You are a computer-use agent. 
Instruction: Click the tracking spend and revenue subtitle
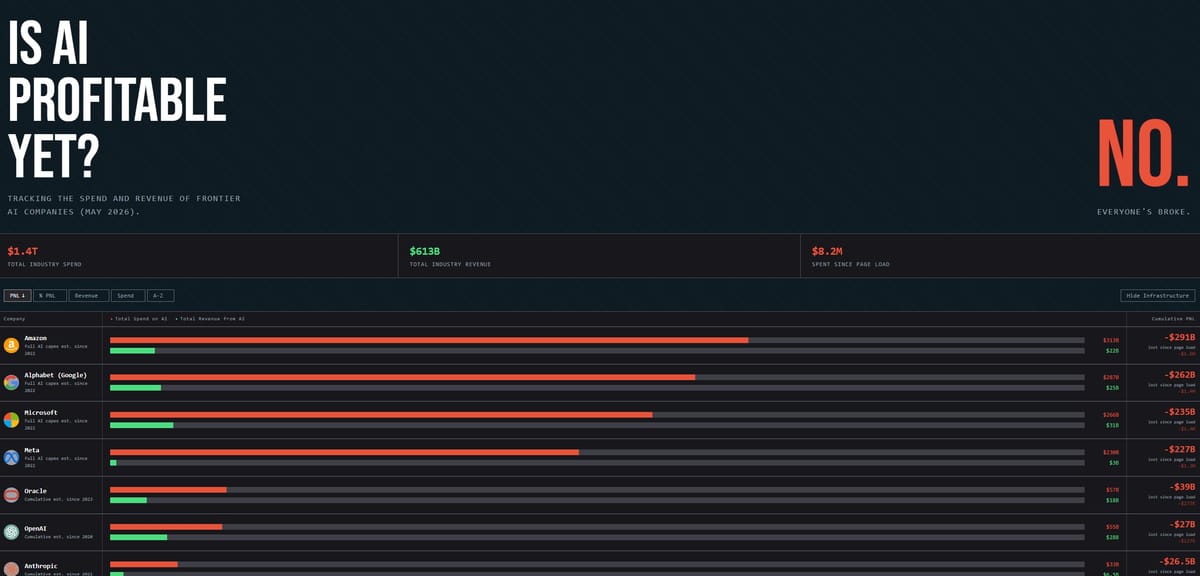pos(124,205)
